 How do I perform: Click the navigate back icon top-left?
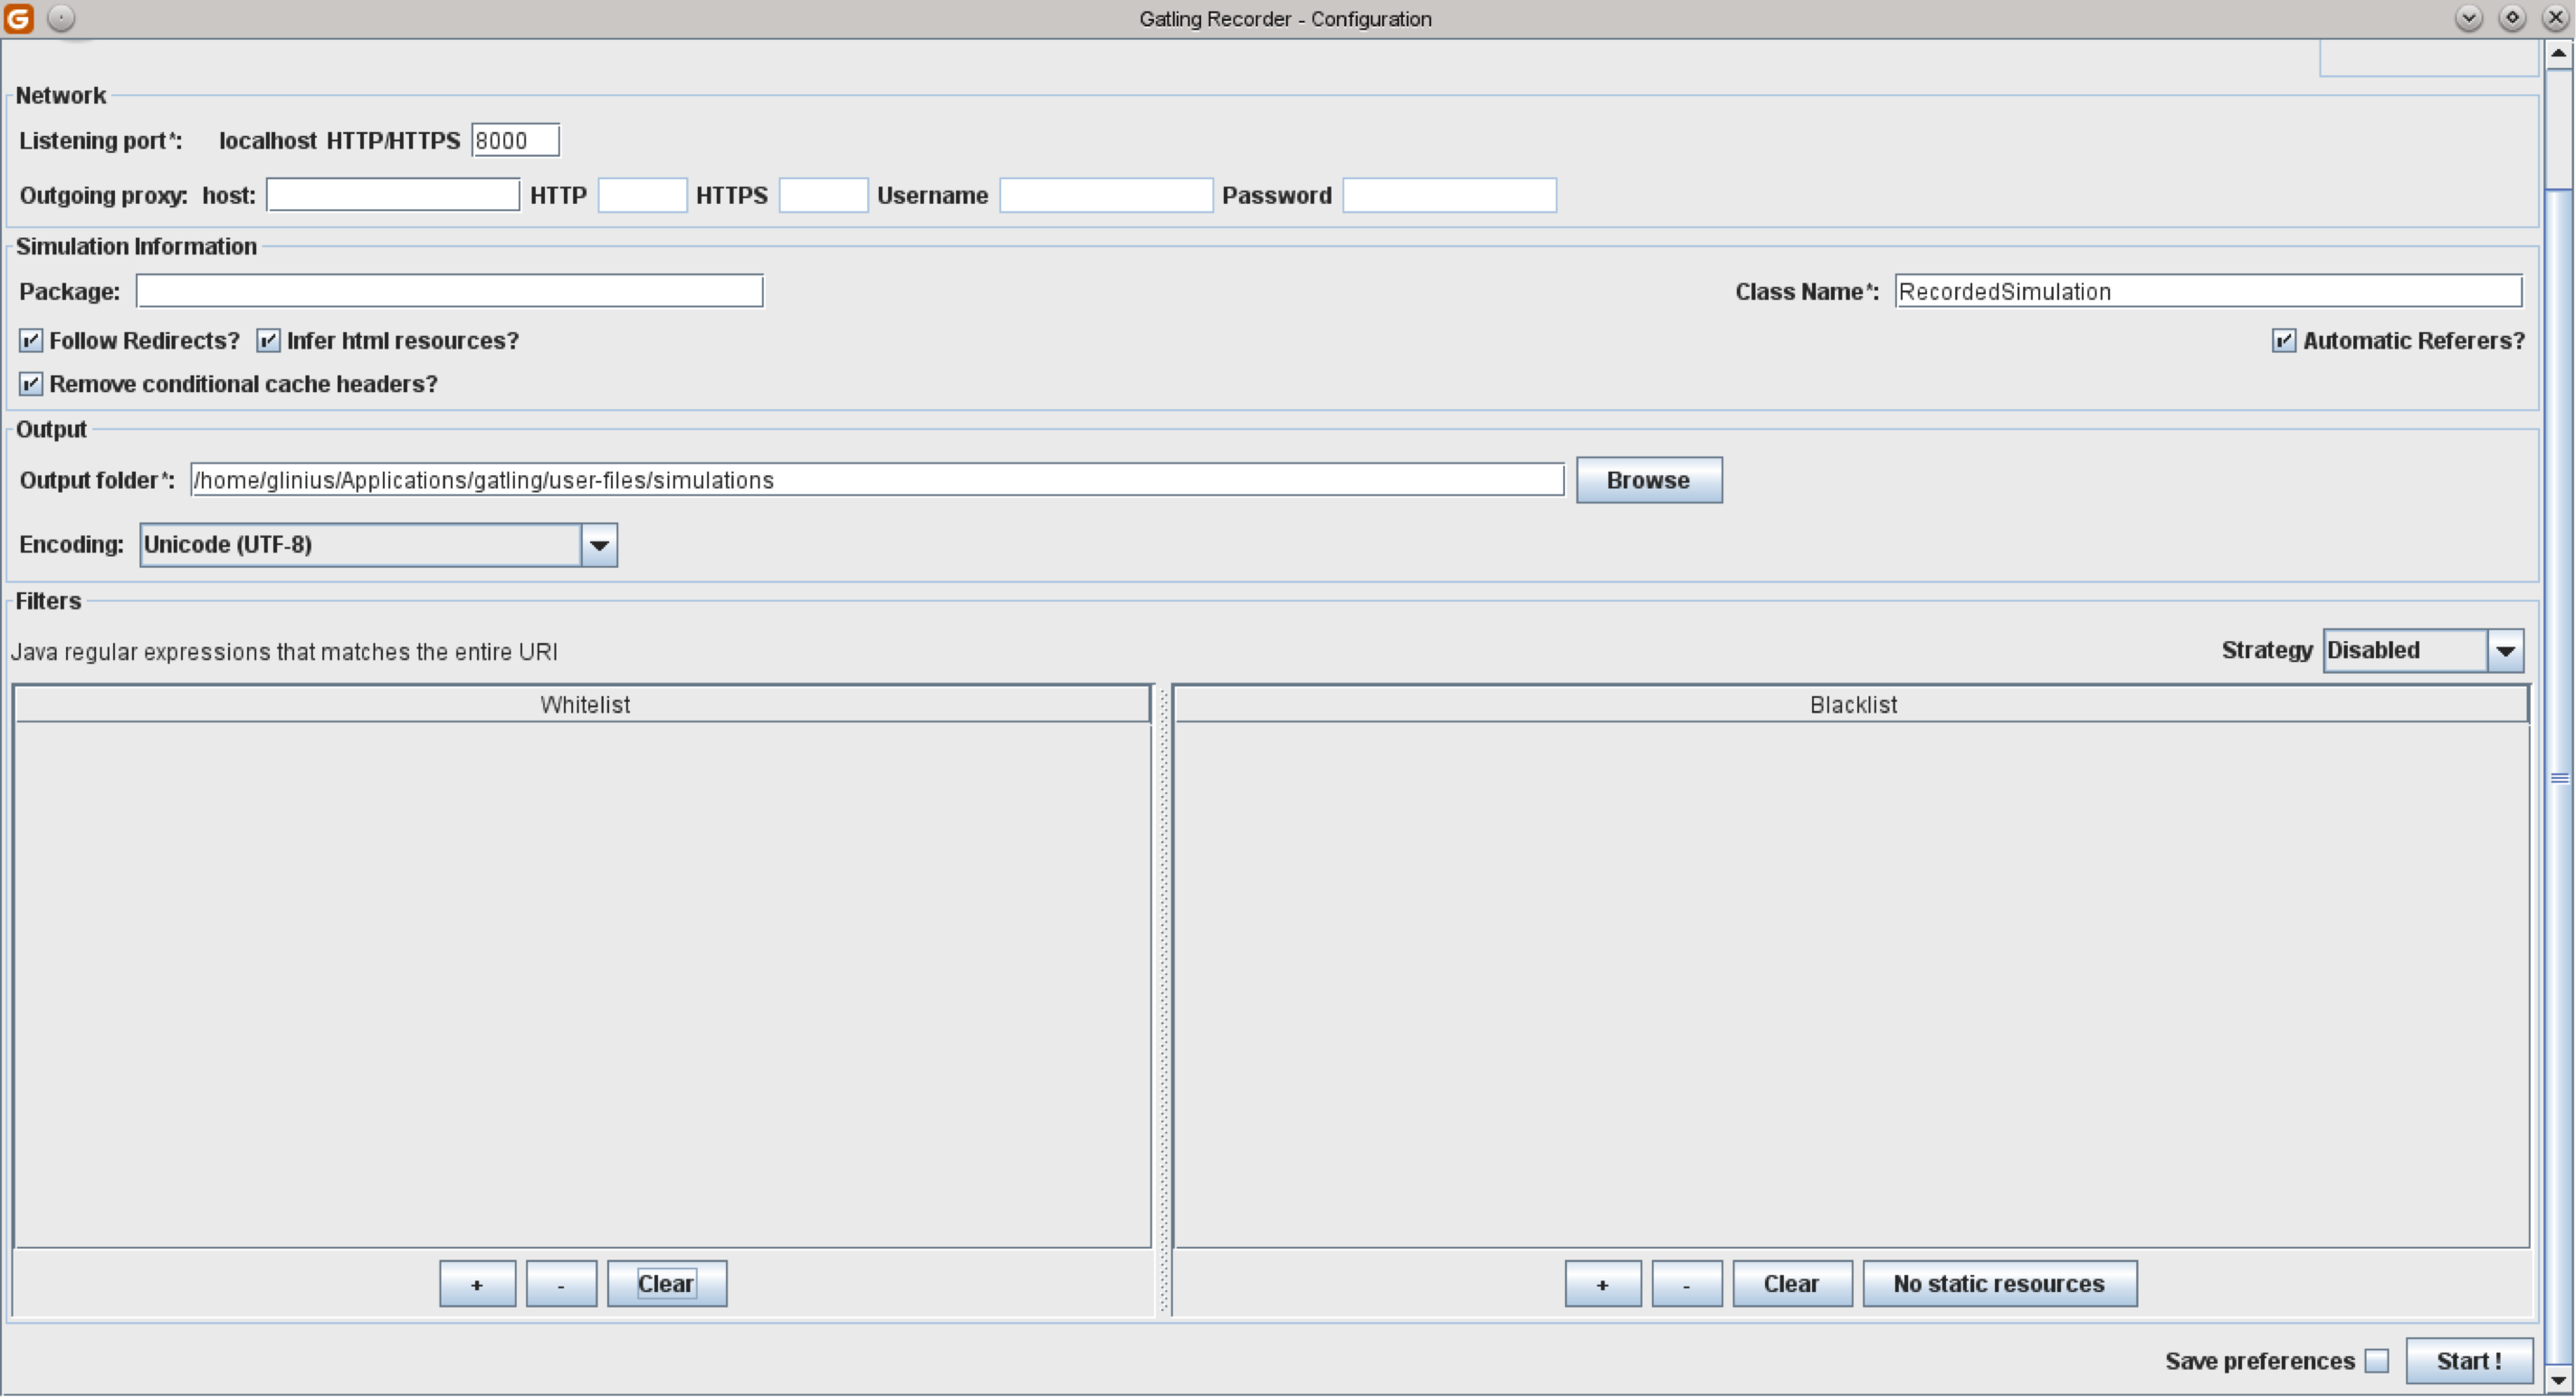tap(61, 19)
